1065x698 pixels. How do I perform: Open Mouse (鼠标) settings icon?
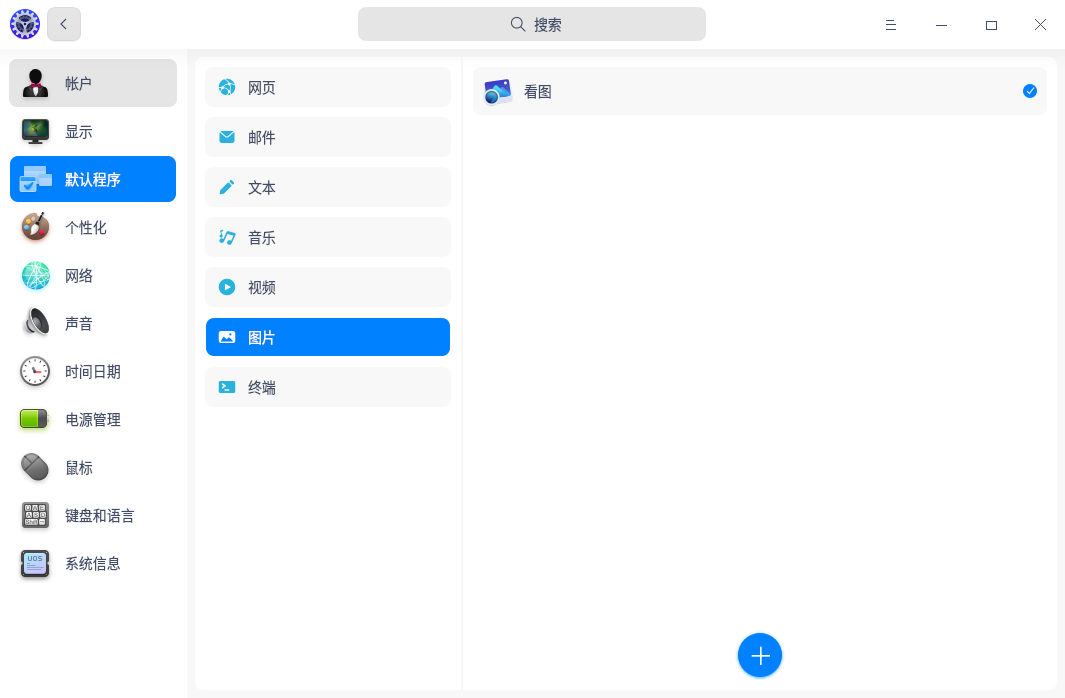coord(36,467)
